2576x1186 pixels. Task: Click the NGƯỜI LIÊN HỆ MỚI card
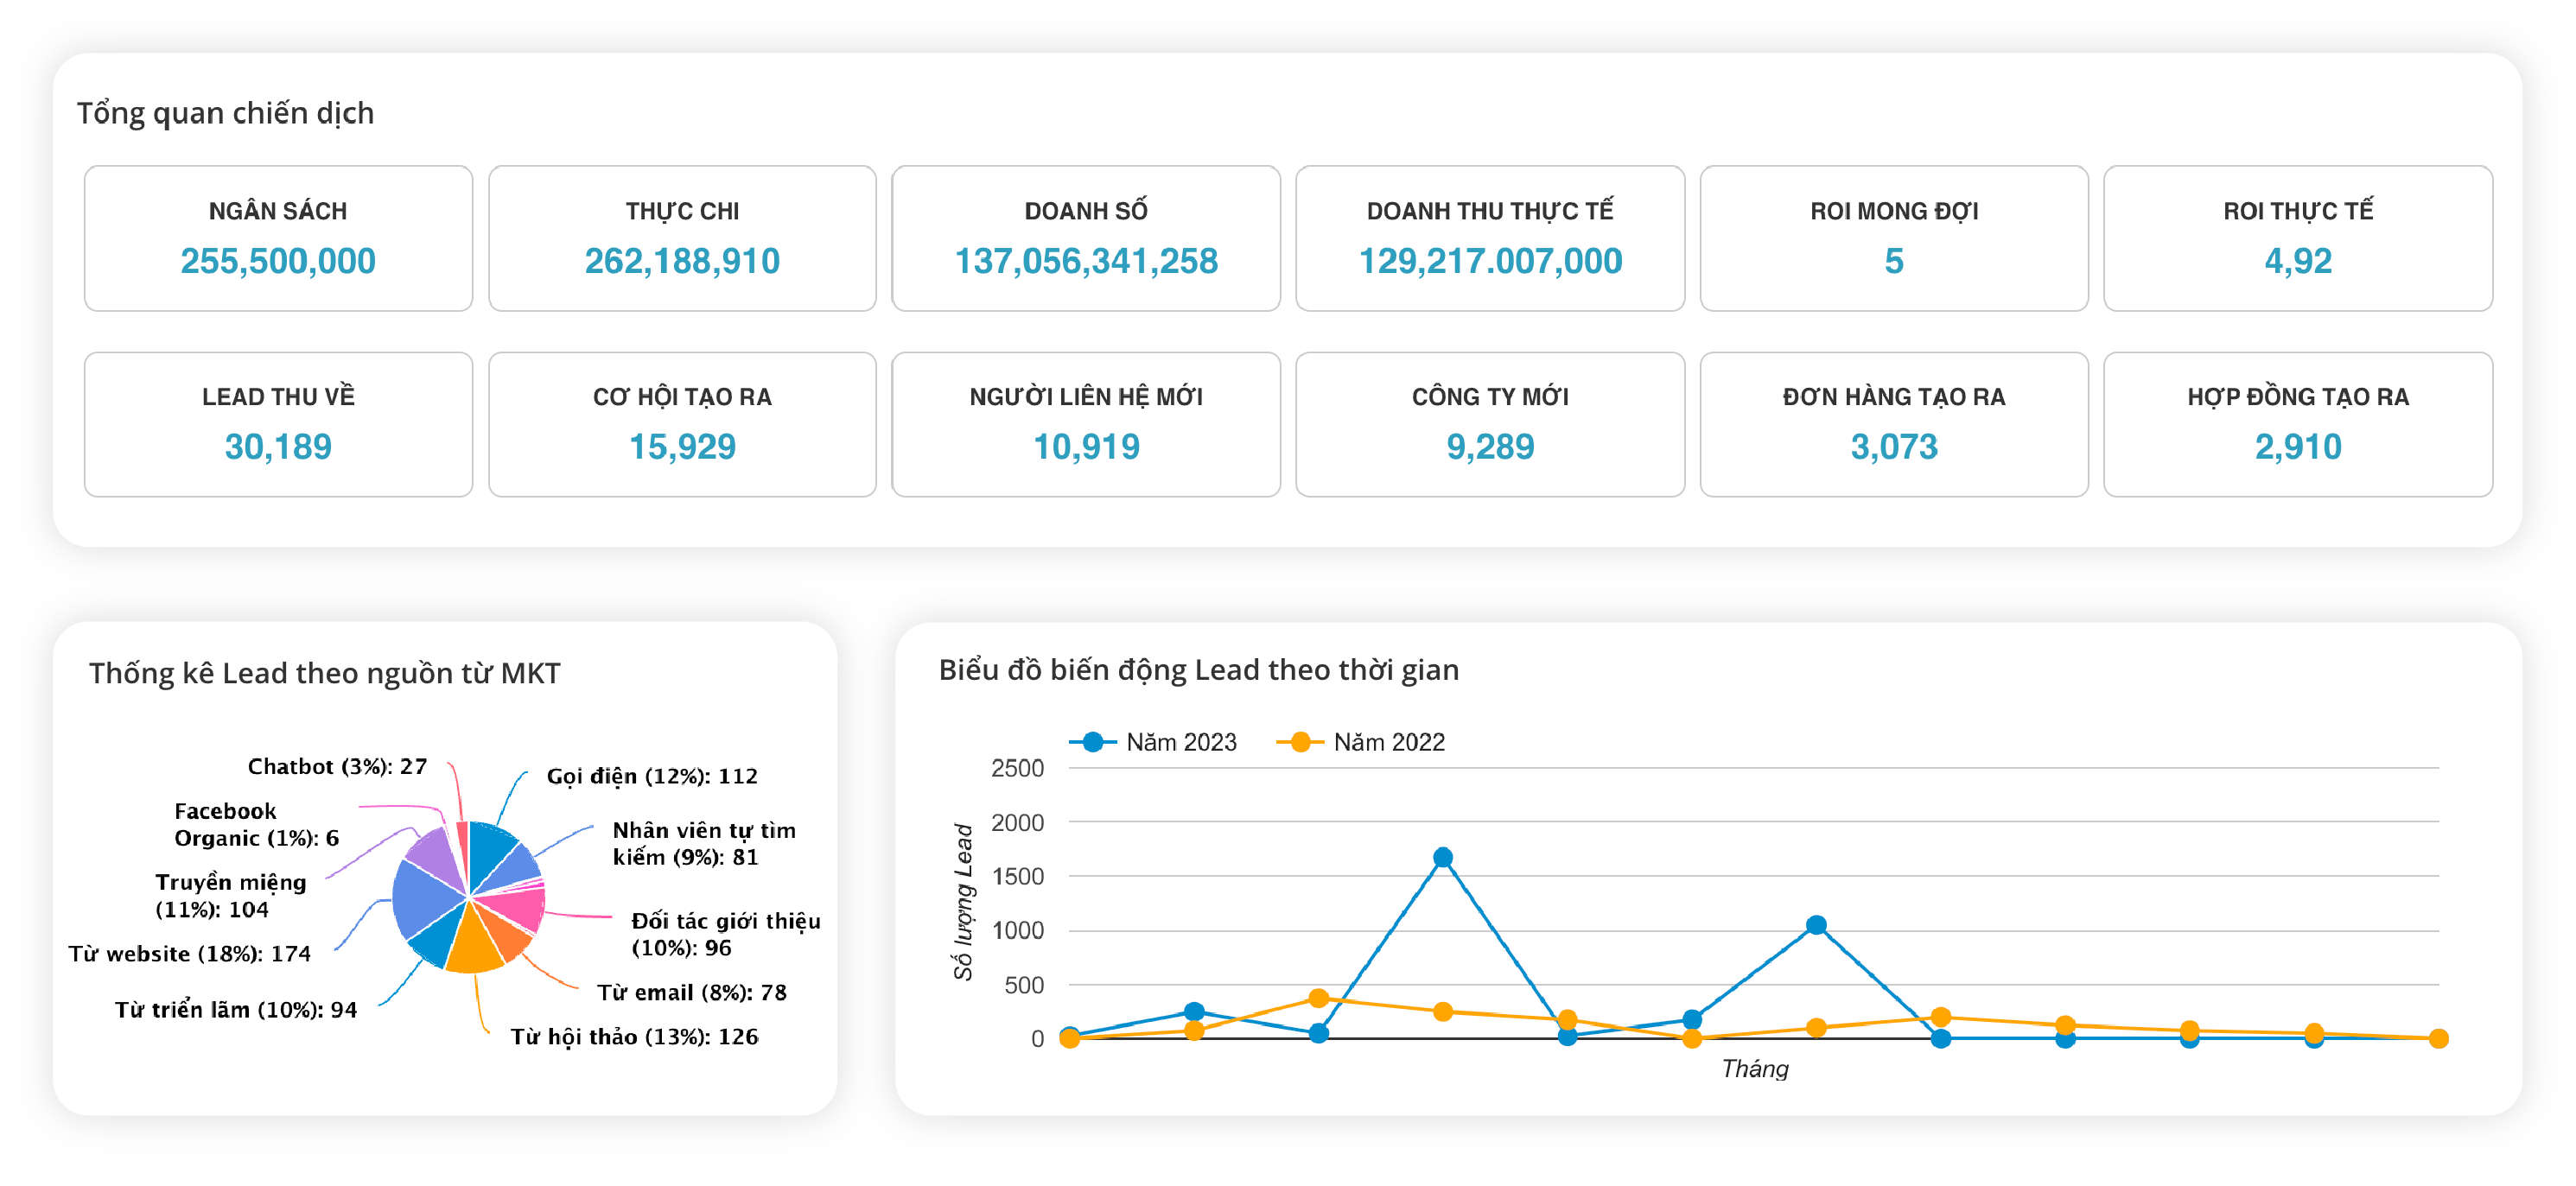coord(1086,424)
